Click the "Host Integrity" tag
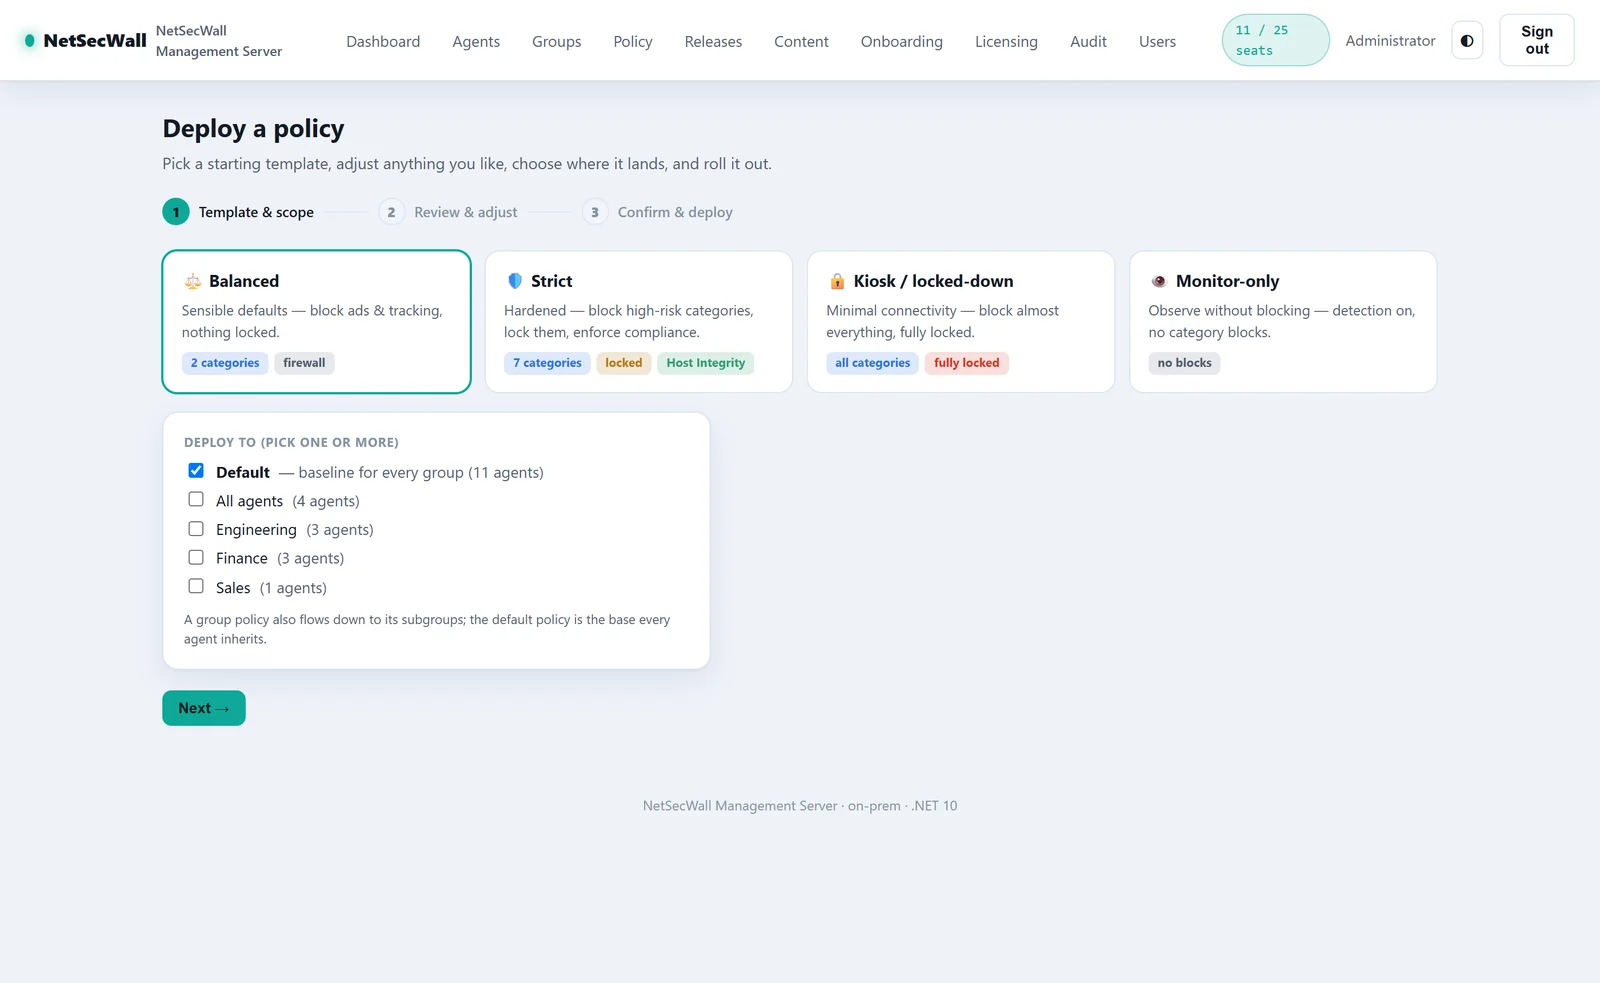The height and width of the screenshot is (983, 1600). tap(706, 363)
